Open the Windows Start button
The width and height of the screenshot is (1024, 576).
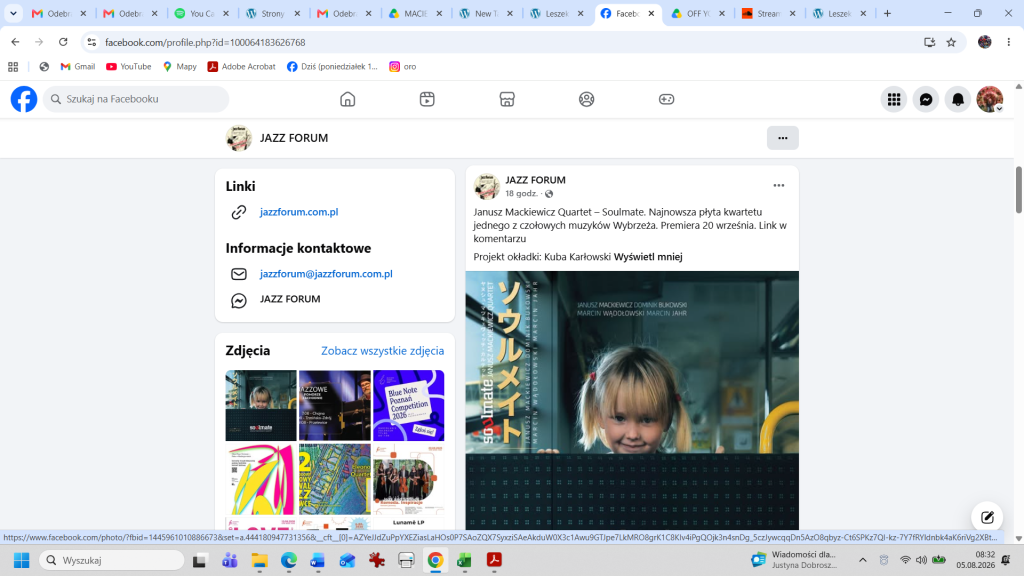[22, 560]
